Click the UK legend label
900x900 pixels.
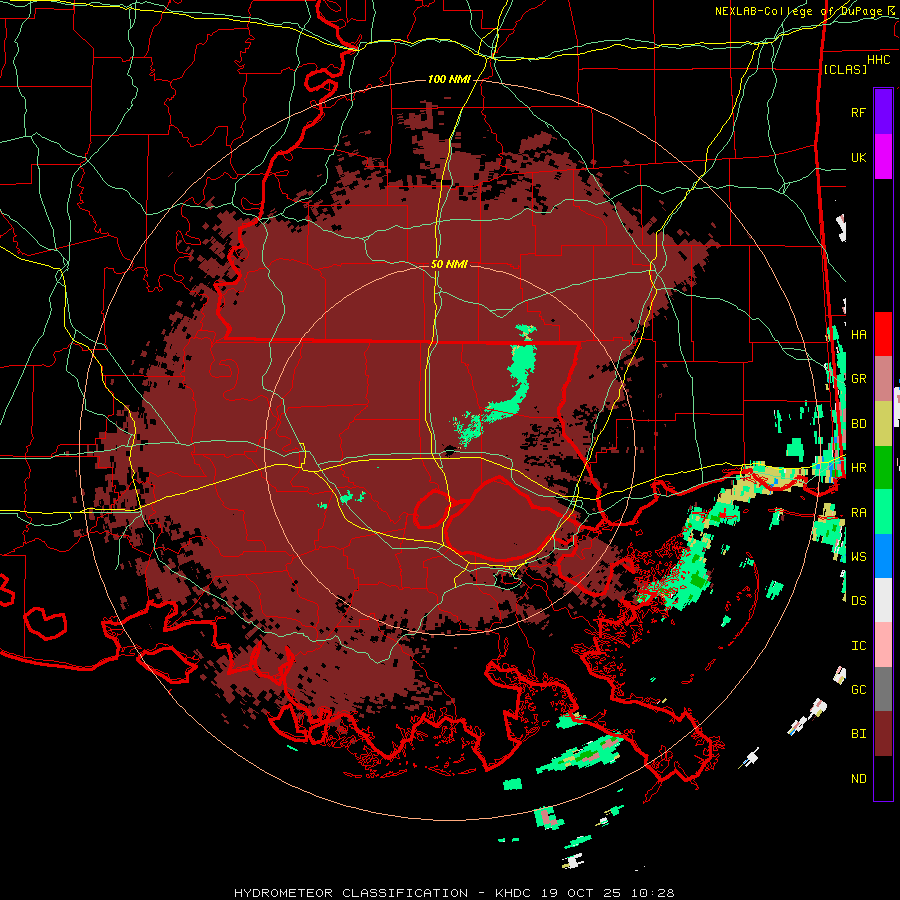point(858,157)
